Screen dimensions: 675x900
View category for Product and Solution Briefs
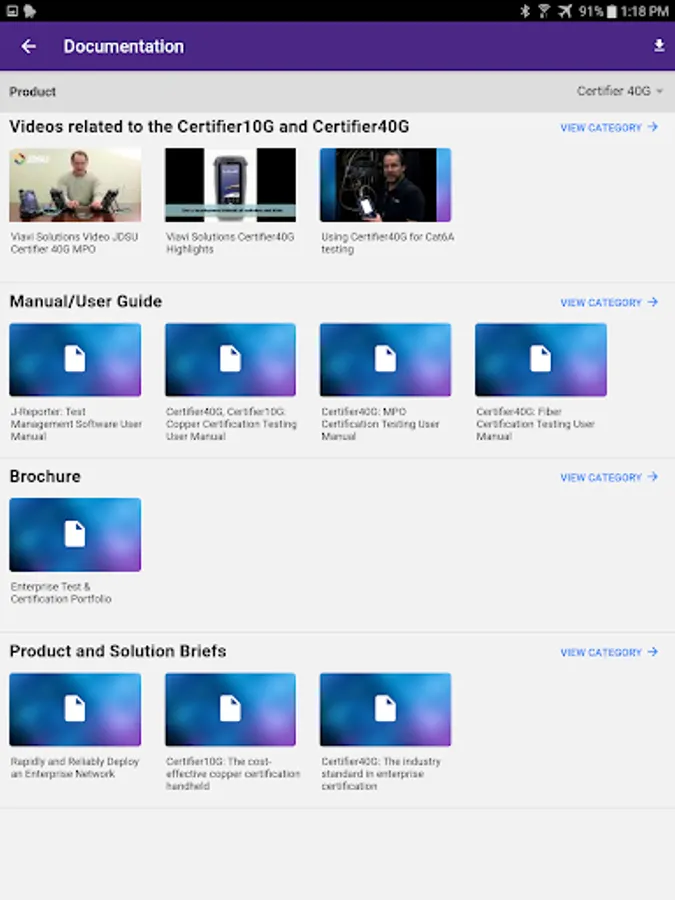click(609, 653)
